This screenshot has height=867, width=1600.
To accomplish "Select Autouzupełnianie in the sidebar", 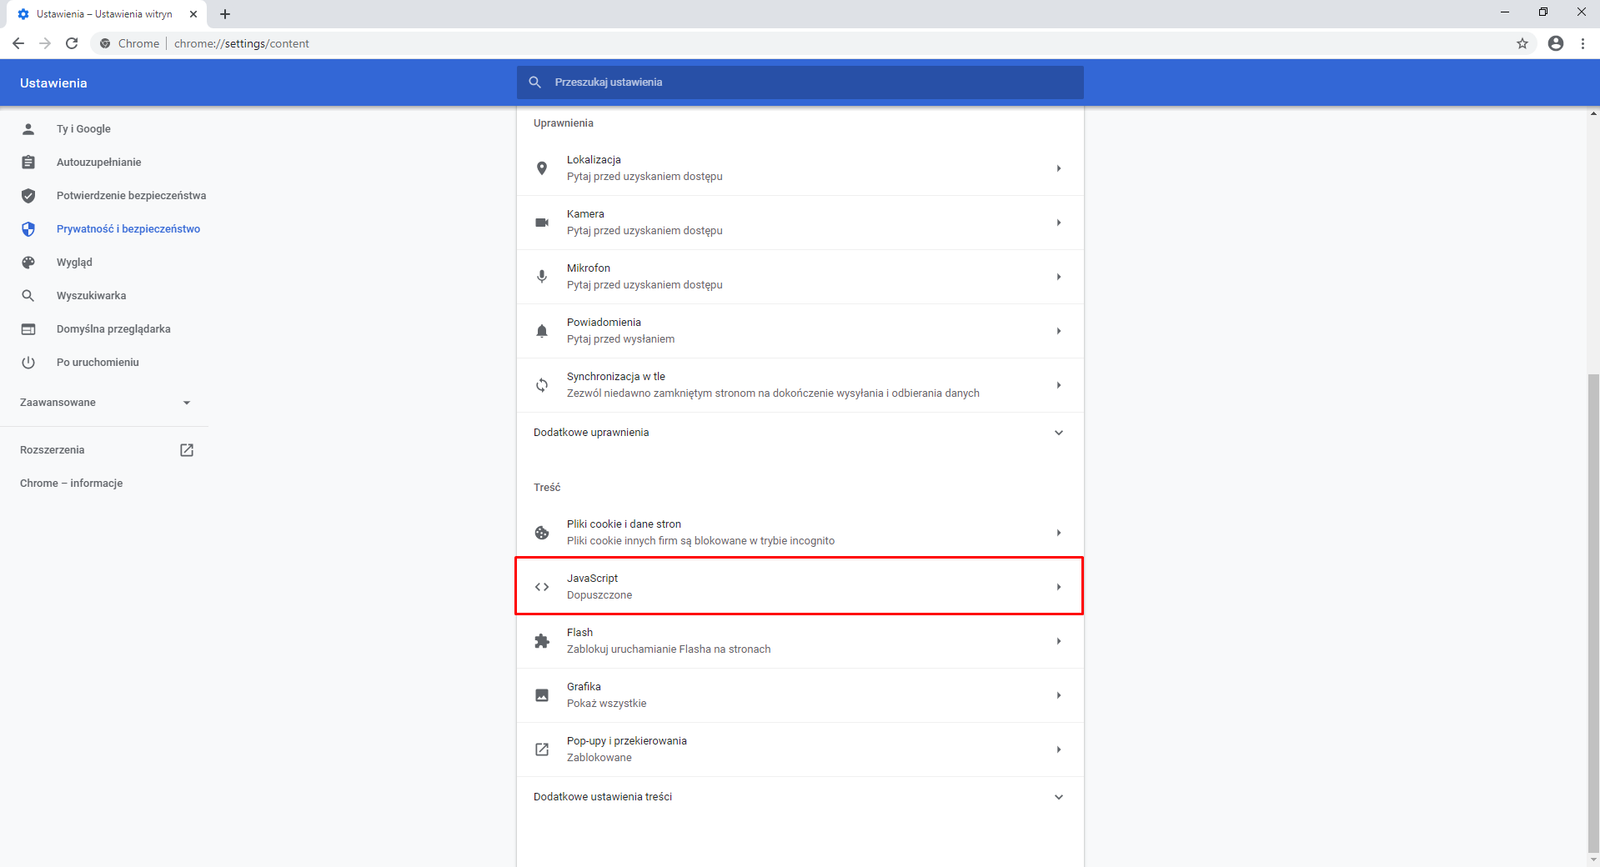I will (x=98, y=162).
